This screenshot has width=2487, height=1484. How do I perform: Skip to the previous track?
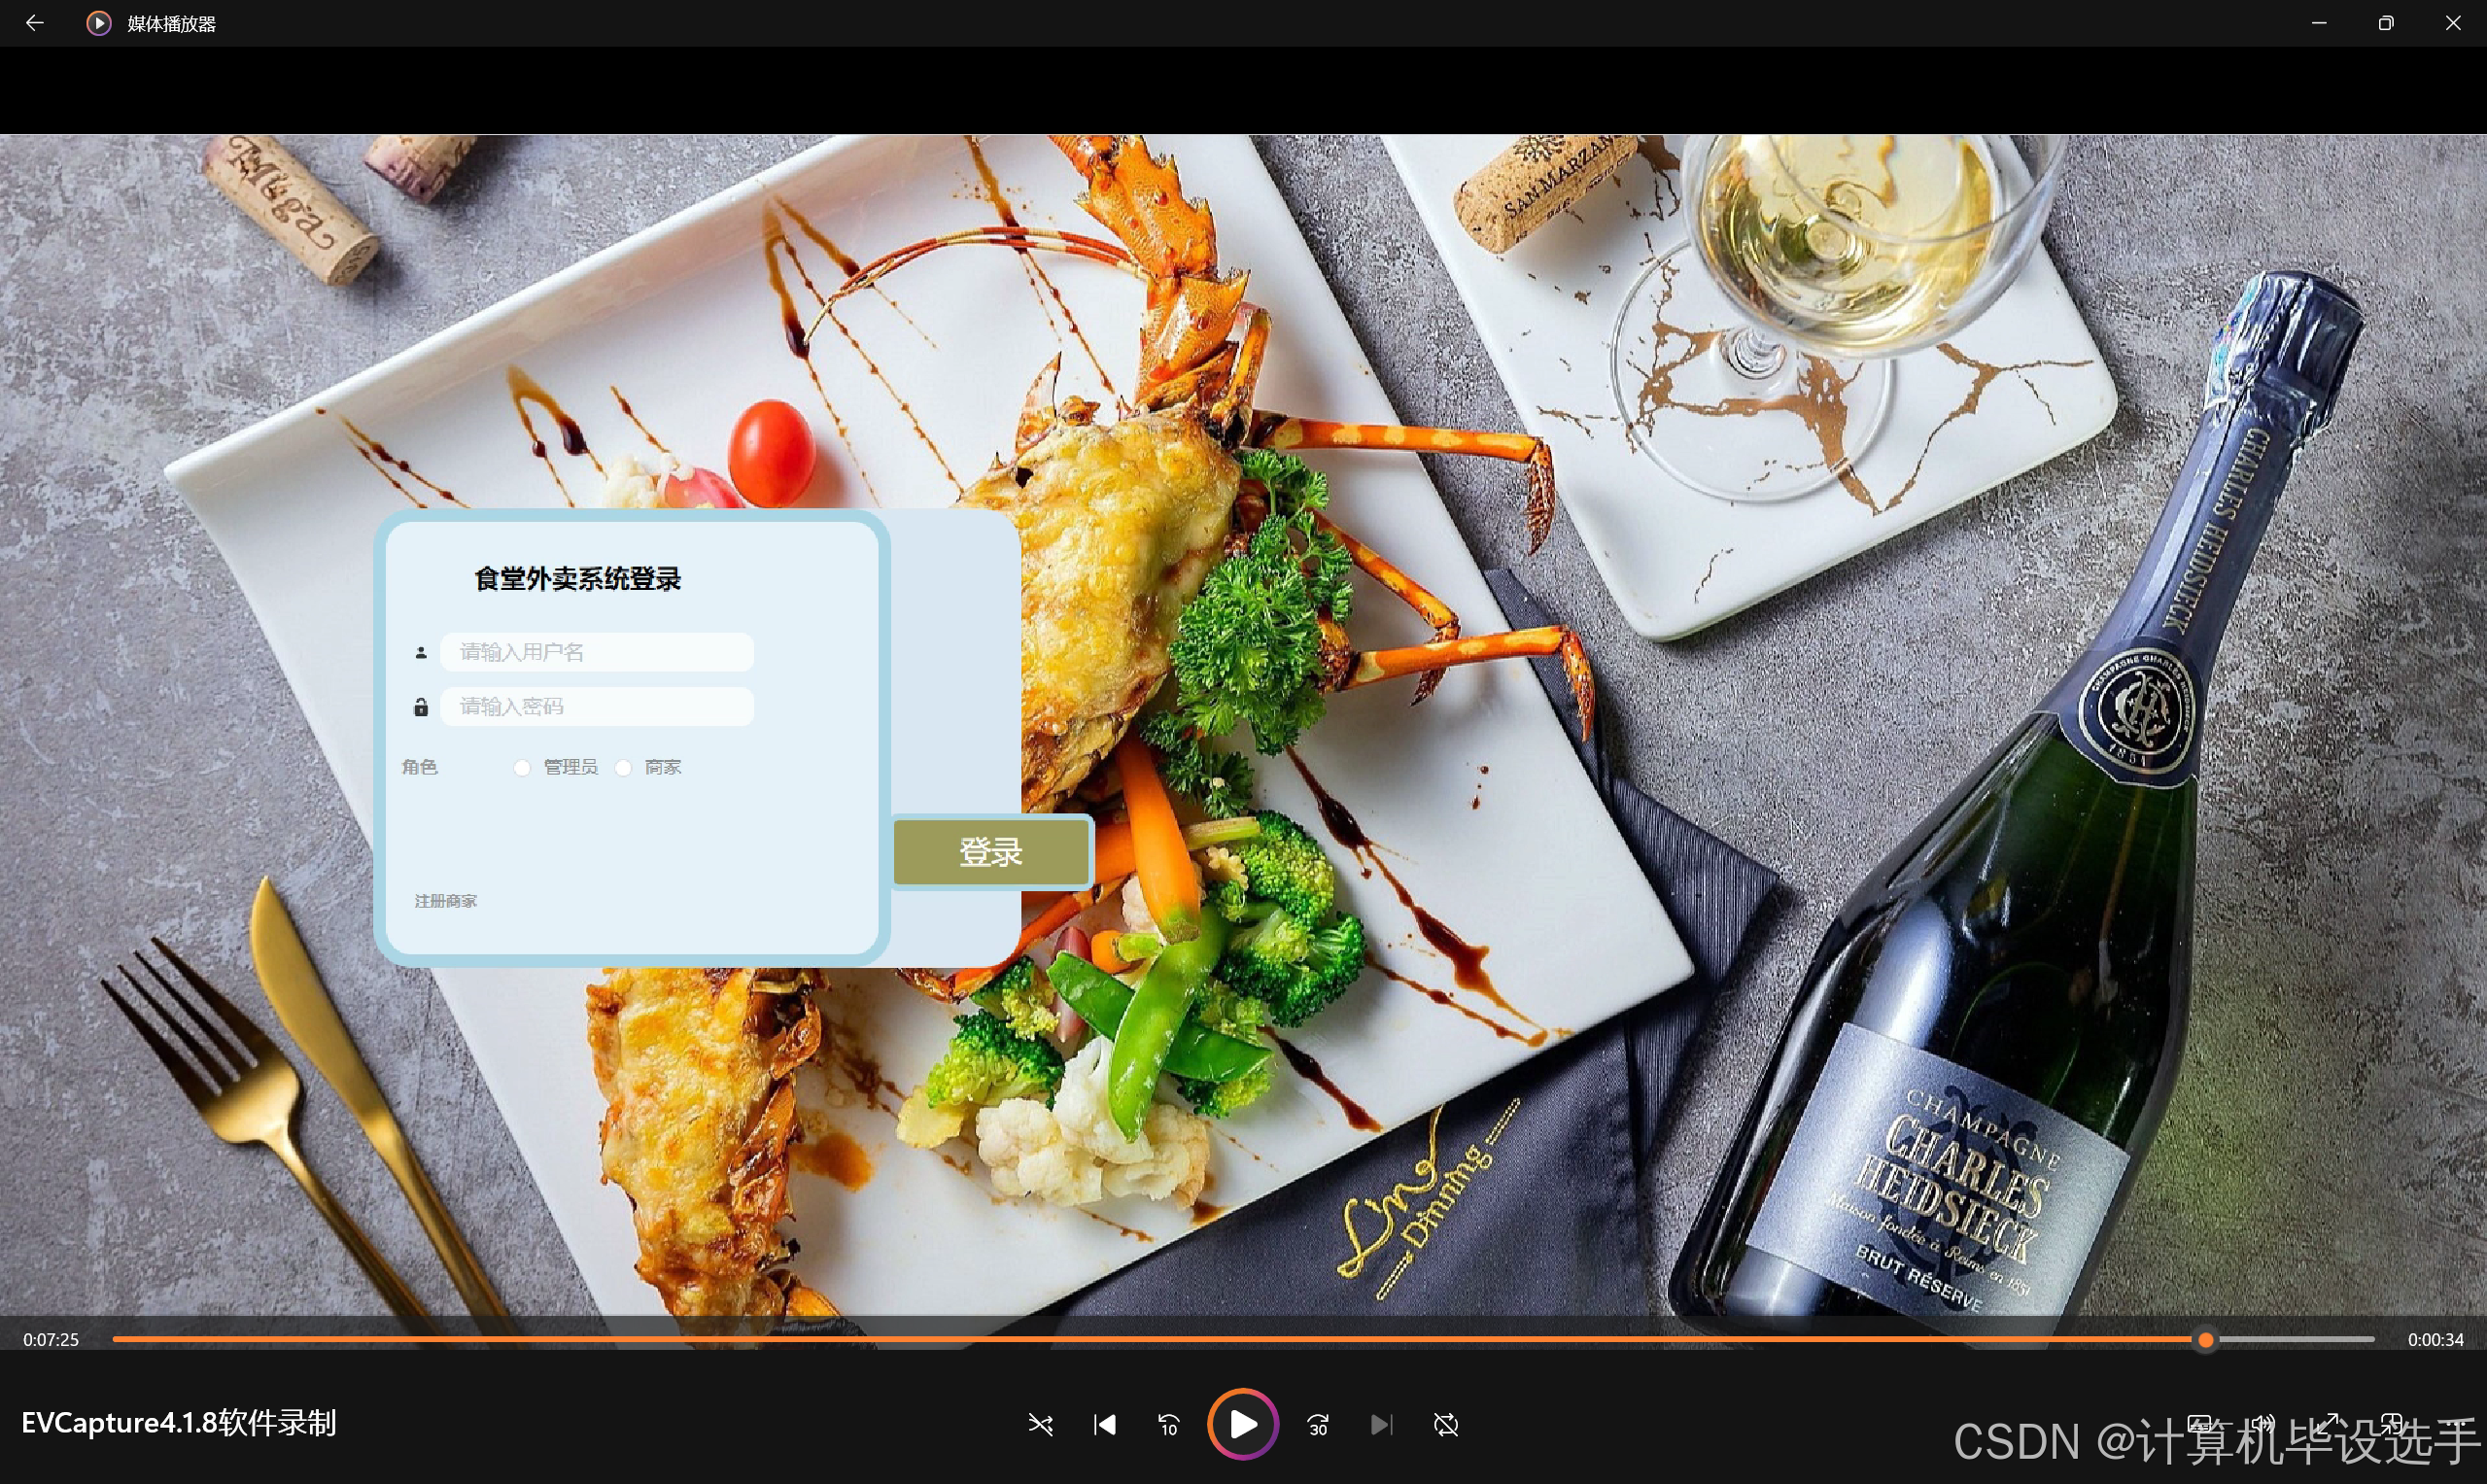point(1104,1424)
